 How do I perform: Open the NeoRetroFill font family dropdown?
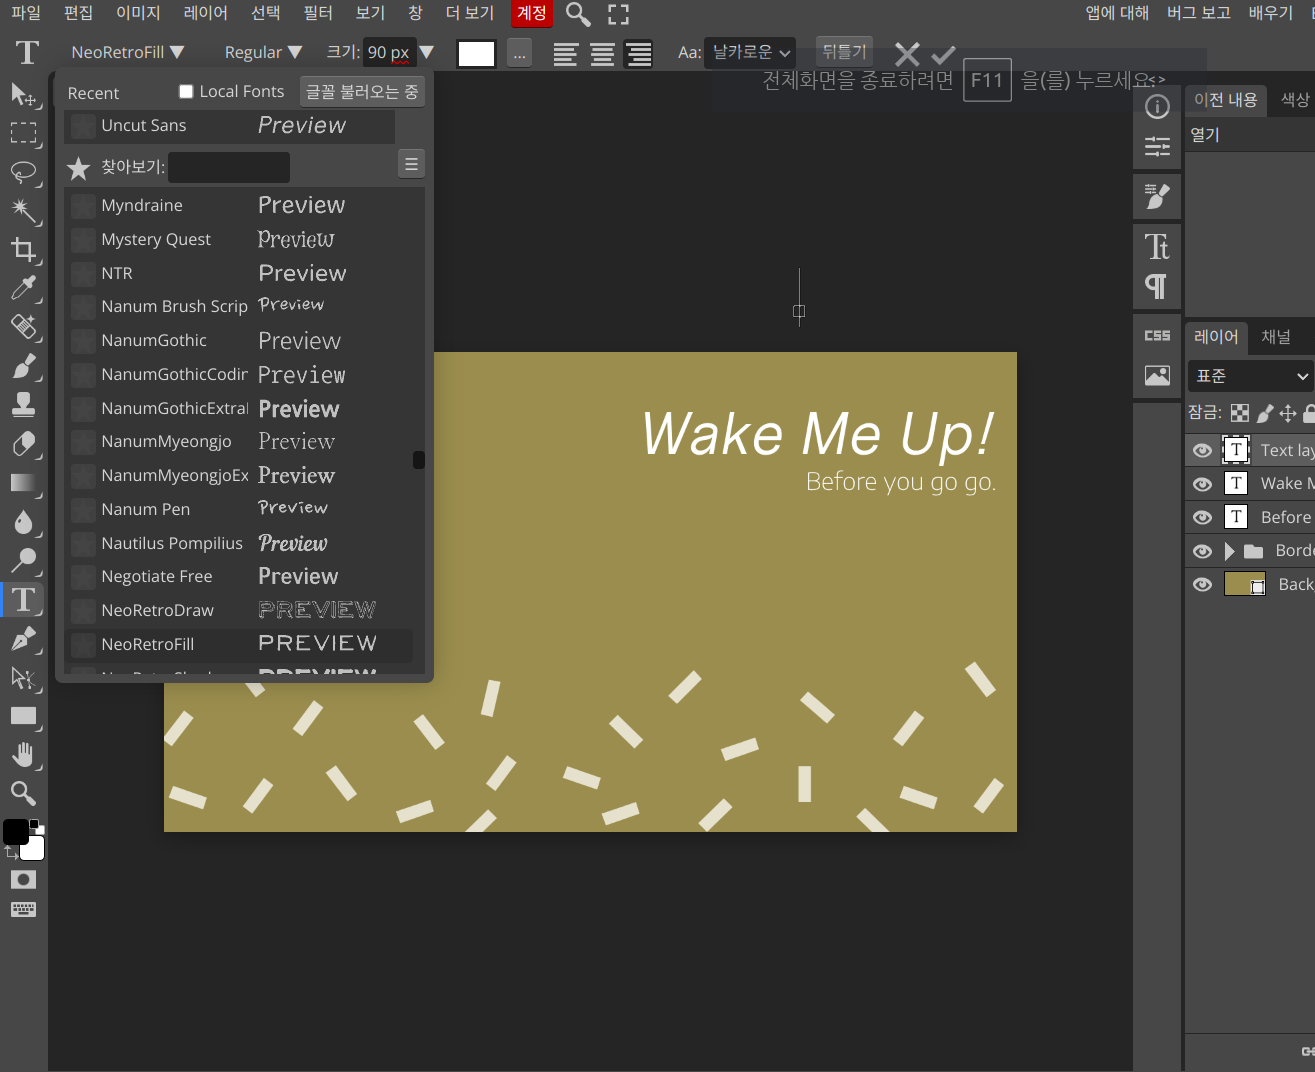(127, 52)
